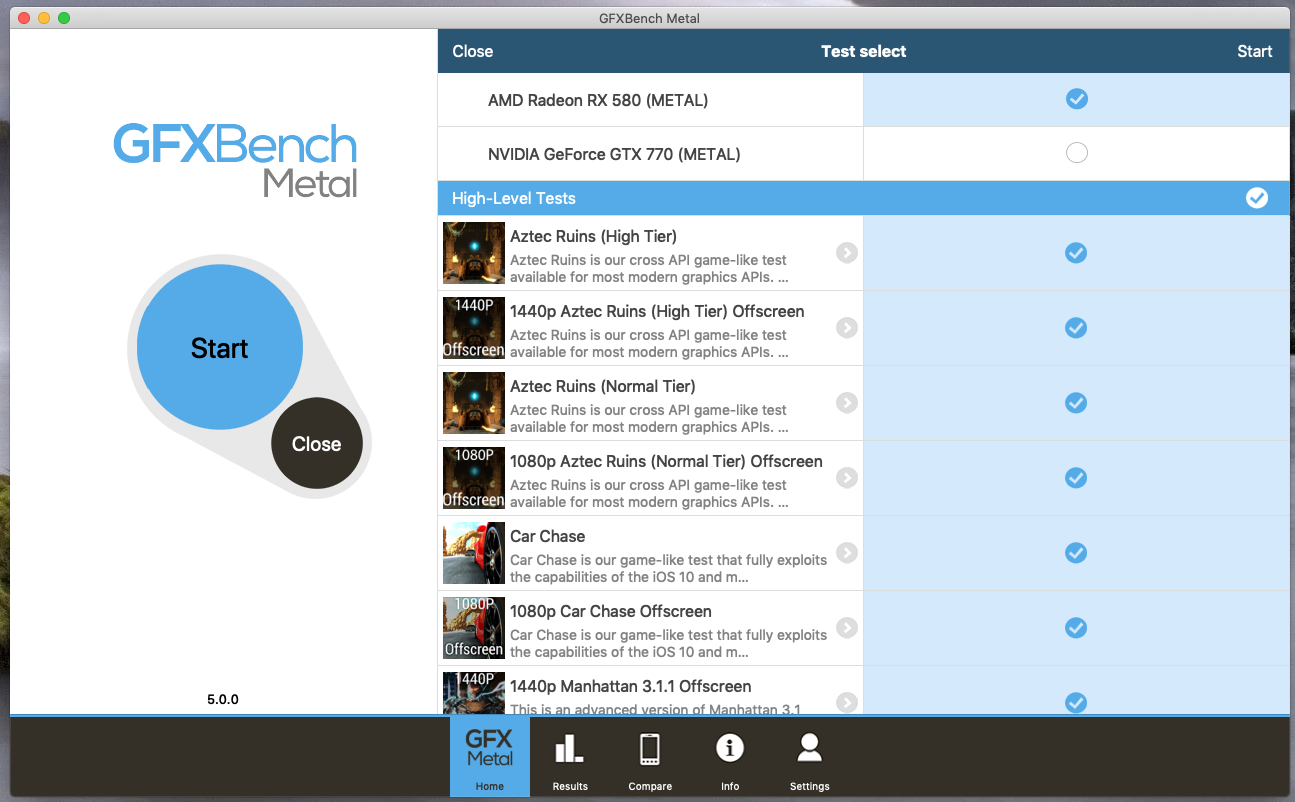Click the 1440p Aztec Ruins (High Tier) Offscreen title

pyautogui.click(x=657, y=312)
